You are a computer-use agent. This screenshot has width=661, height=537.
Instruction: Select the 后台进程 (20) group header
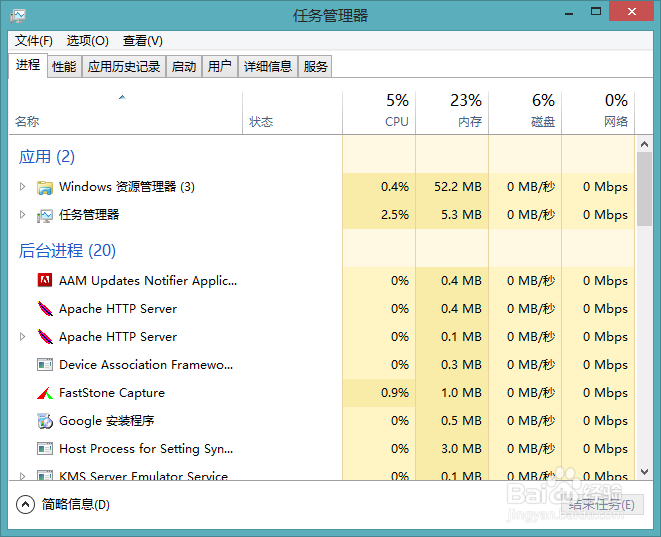point(67,251)
